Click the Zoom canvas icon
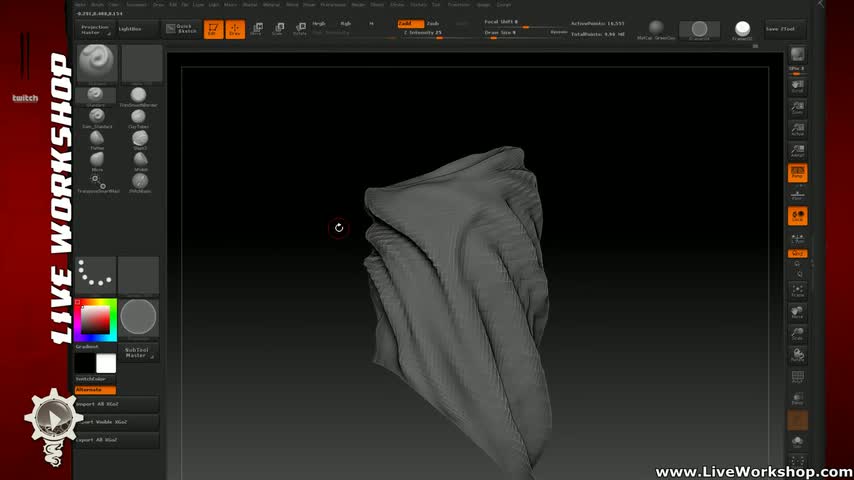This screenshot has height=480, width=854. [x=797, y=107]
